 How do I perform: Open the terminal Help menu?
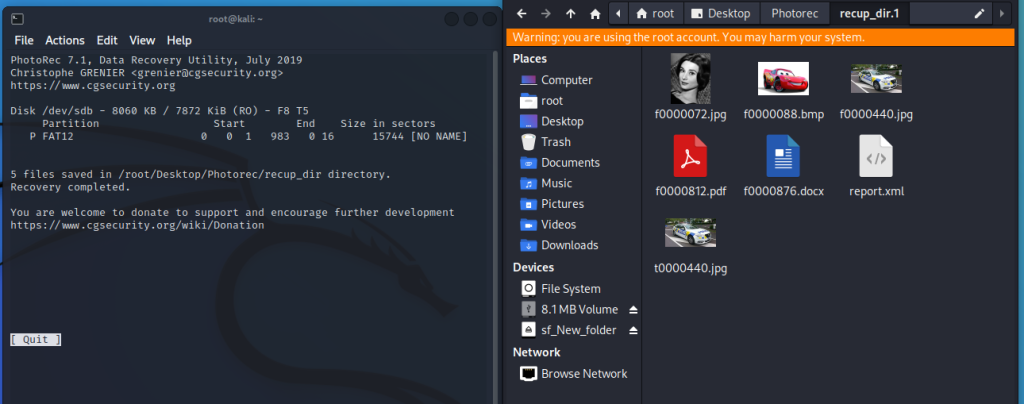click(179, 40)
